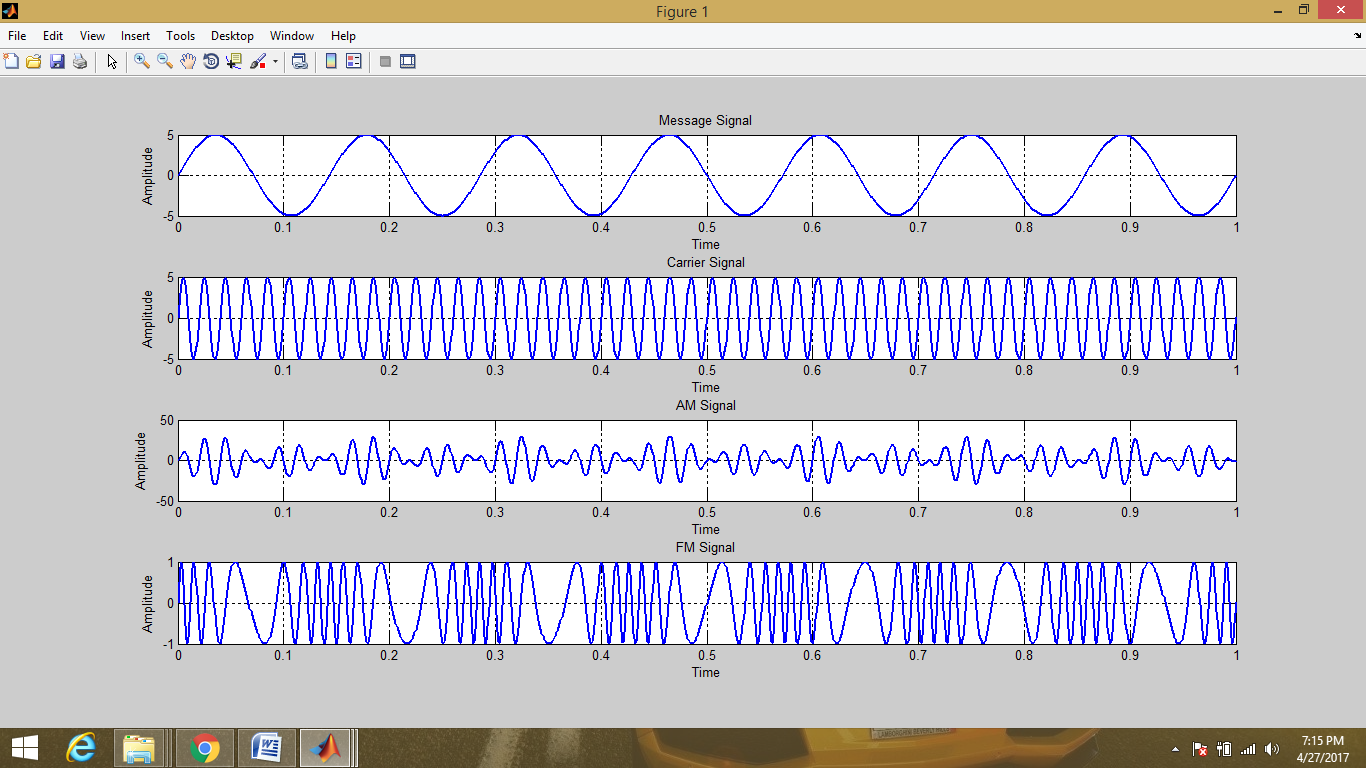Select the Brush data tool
This screenshot has height=768, width=1366.
(x=258, y=61)
